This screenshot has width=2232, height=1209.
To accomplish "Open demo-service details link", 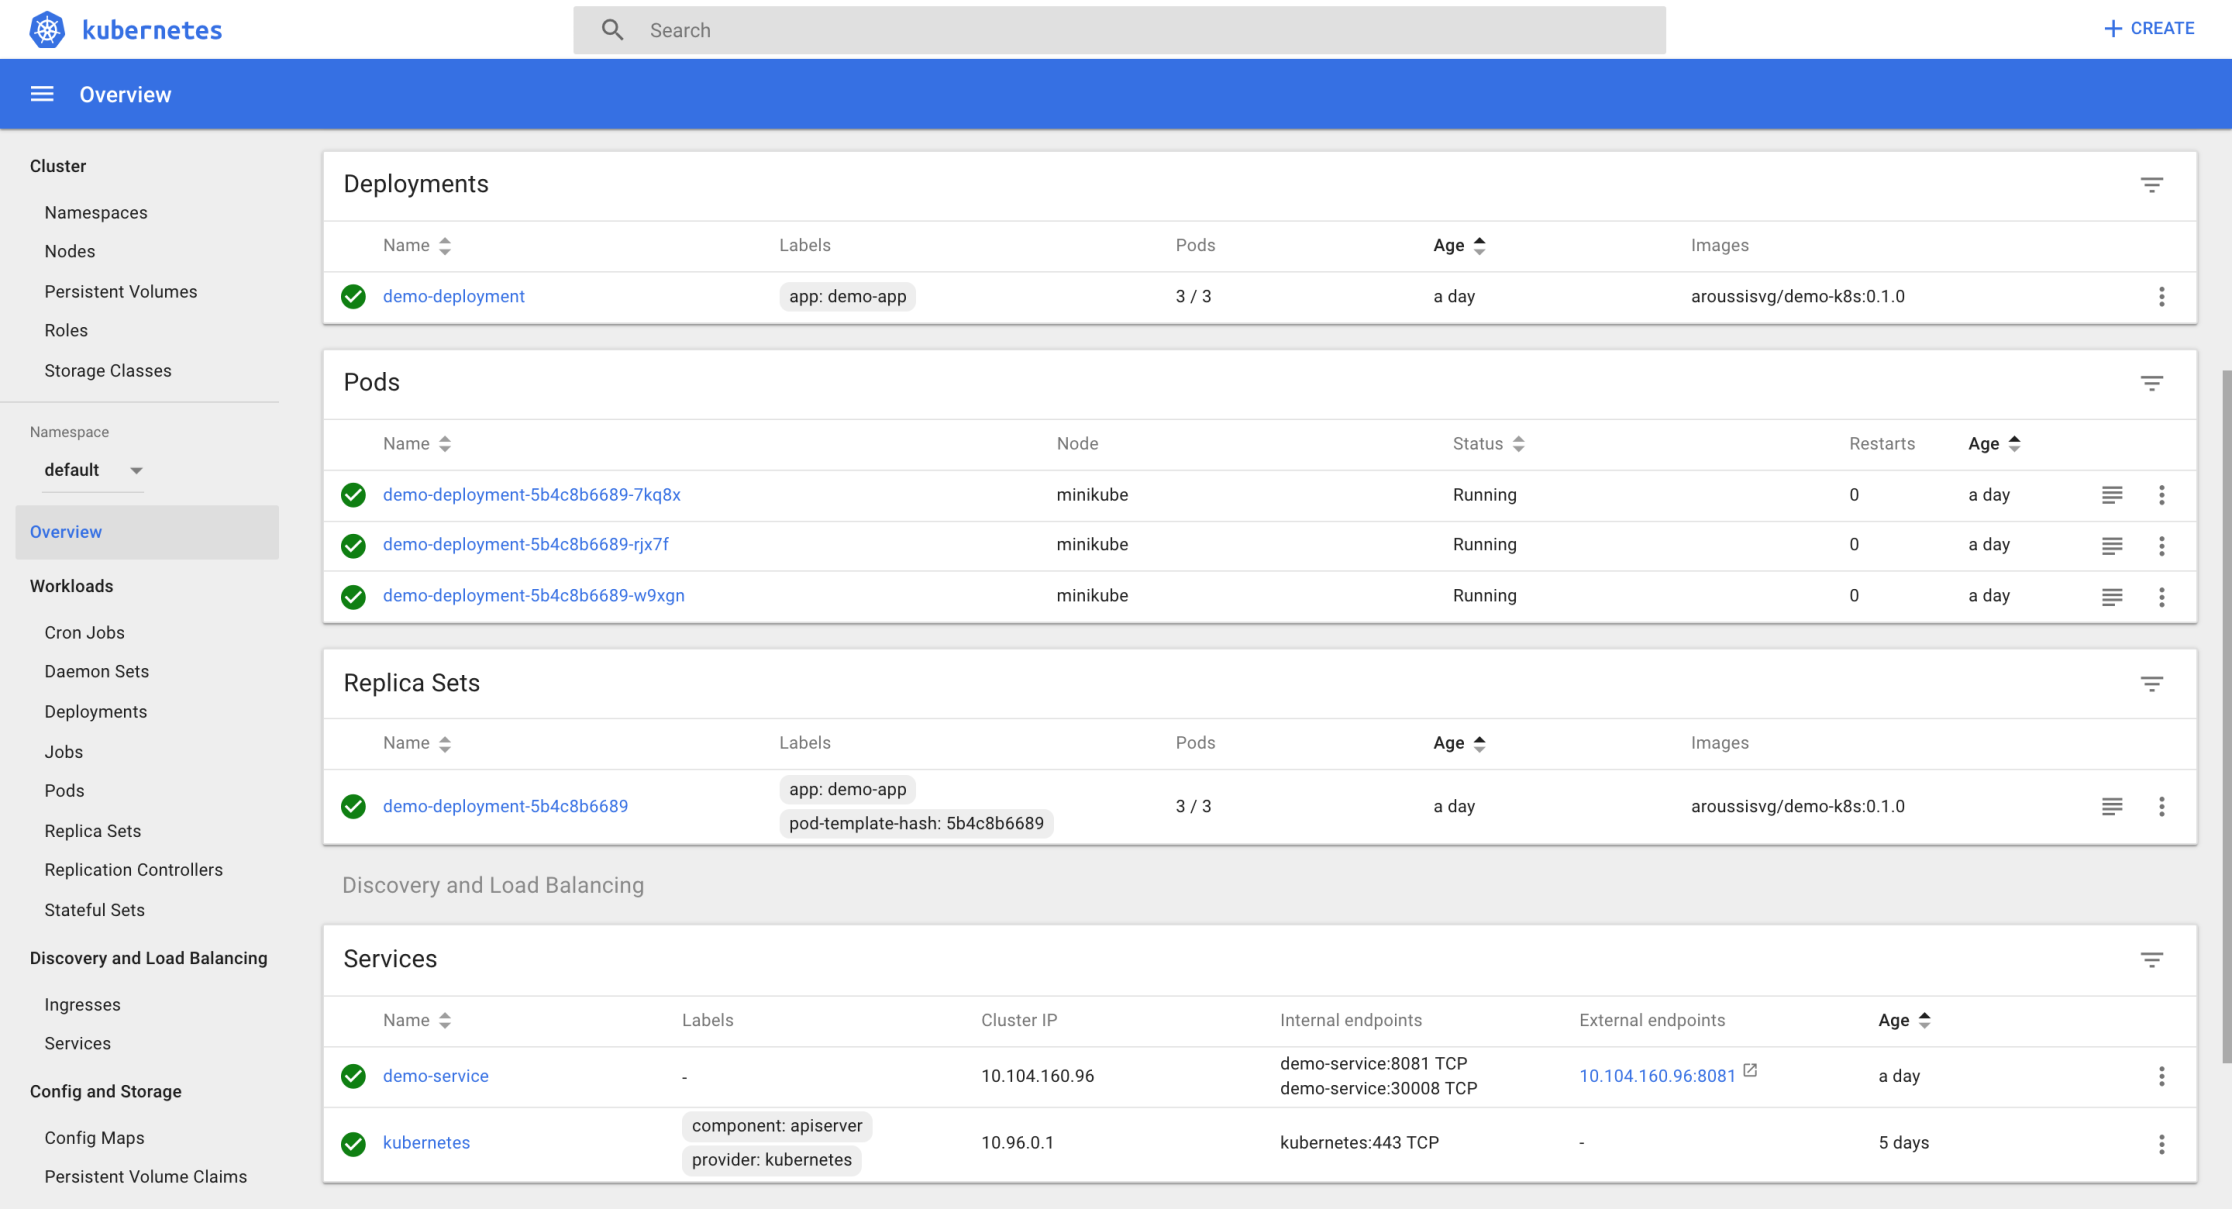I will [x=436, y=1076].
